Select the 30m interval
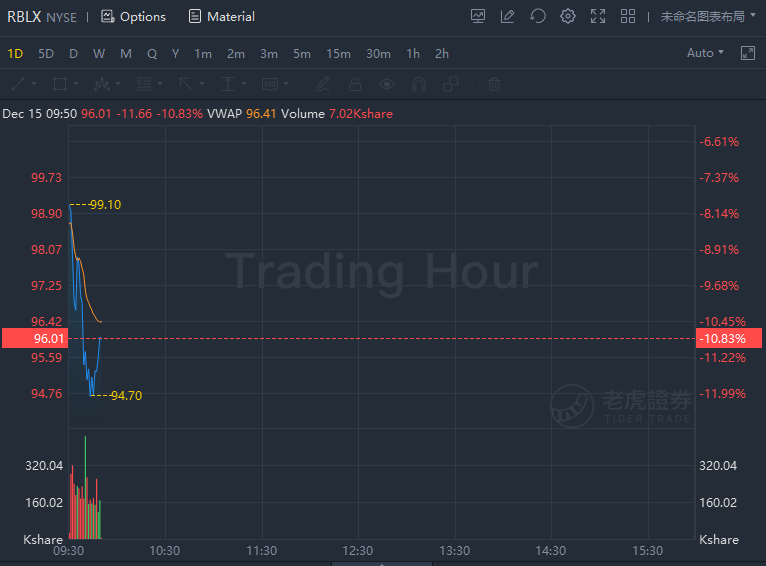 pos(379,54)
